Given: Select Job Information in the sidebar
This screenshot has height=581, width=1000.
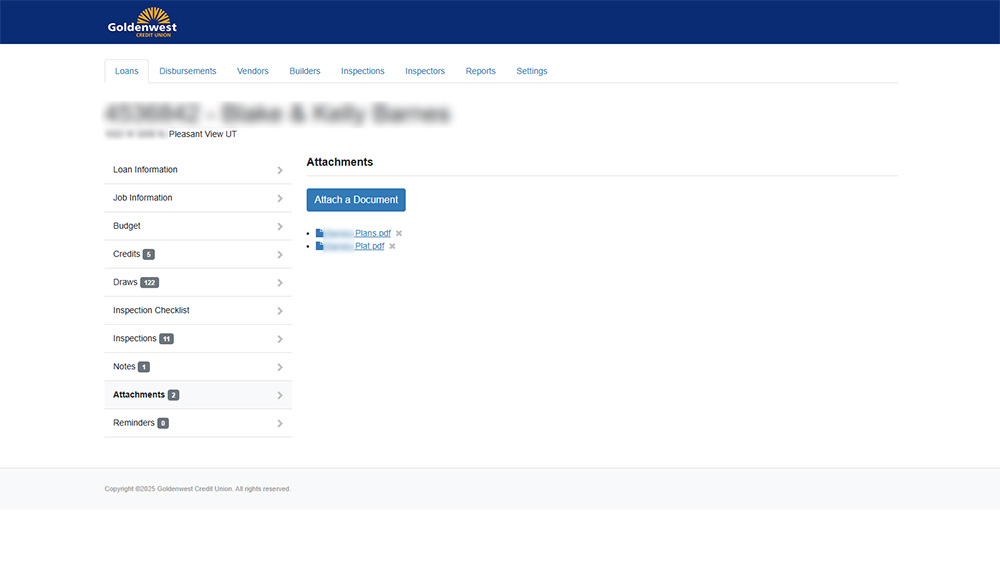Looking at the screenshot, I should point(143,198).
